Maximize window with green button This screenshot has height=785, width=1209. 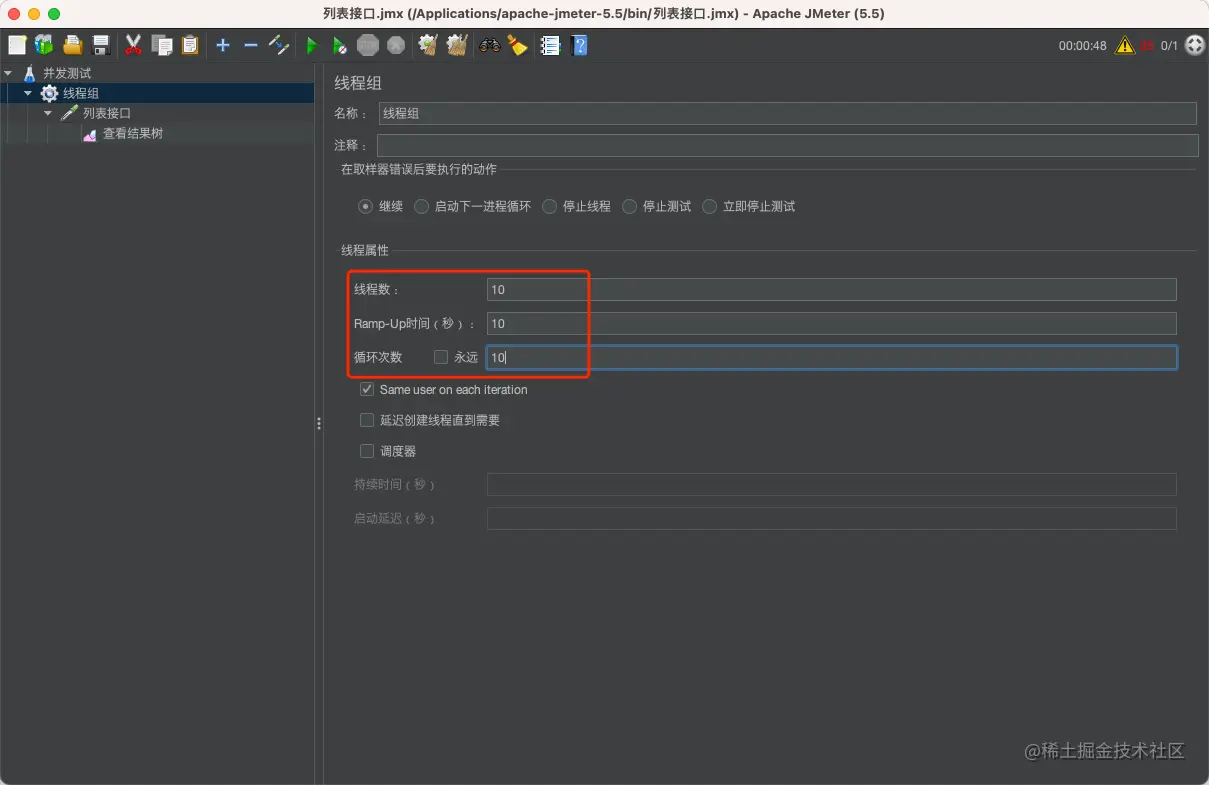pos(54,14)
